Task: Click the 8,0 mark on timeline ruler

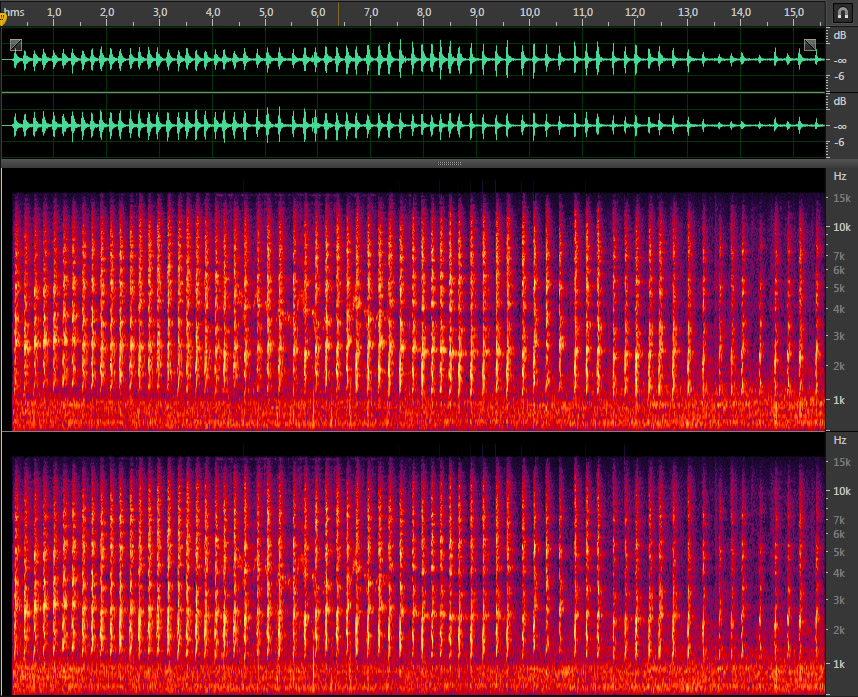Action: point(424,12)
